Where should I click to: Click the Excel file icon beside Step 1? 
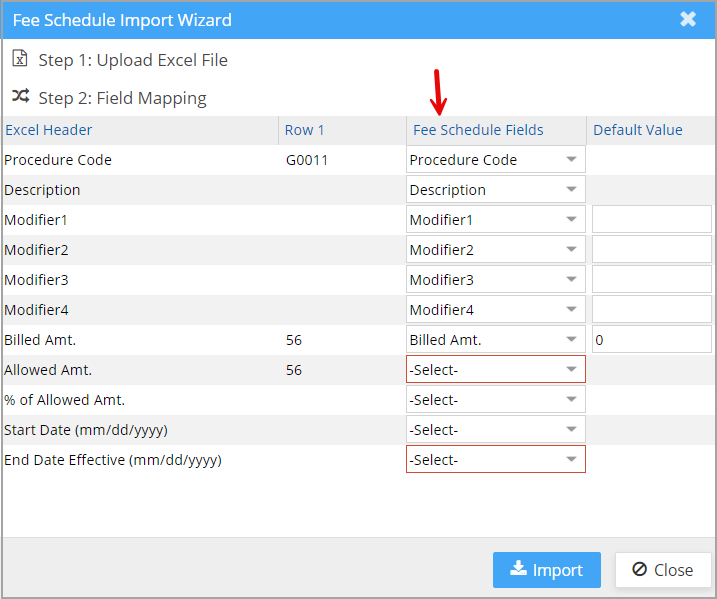coord(20,59)
